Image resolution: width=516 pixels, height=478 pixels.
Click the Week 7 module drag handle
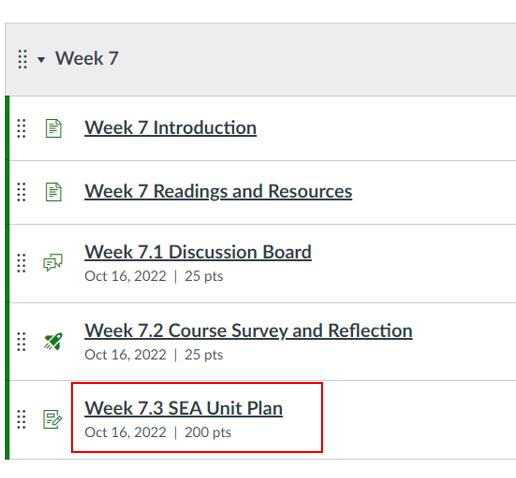[22, 59]
